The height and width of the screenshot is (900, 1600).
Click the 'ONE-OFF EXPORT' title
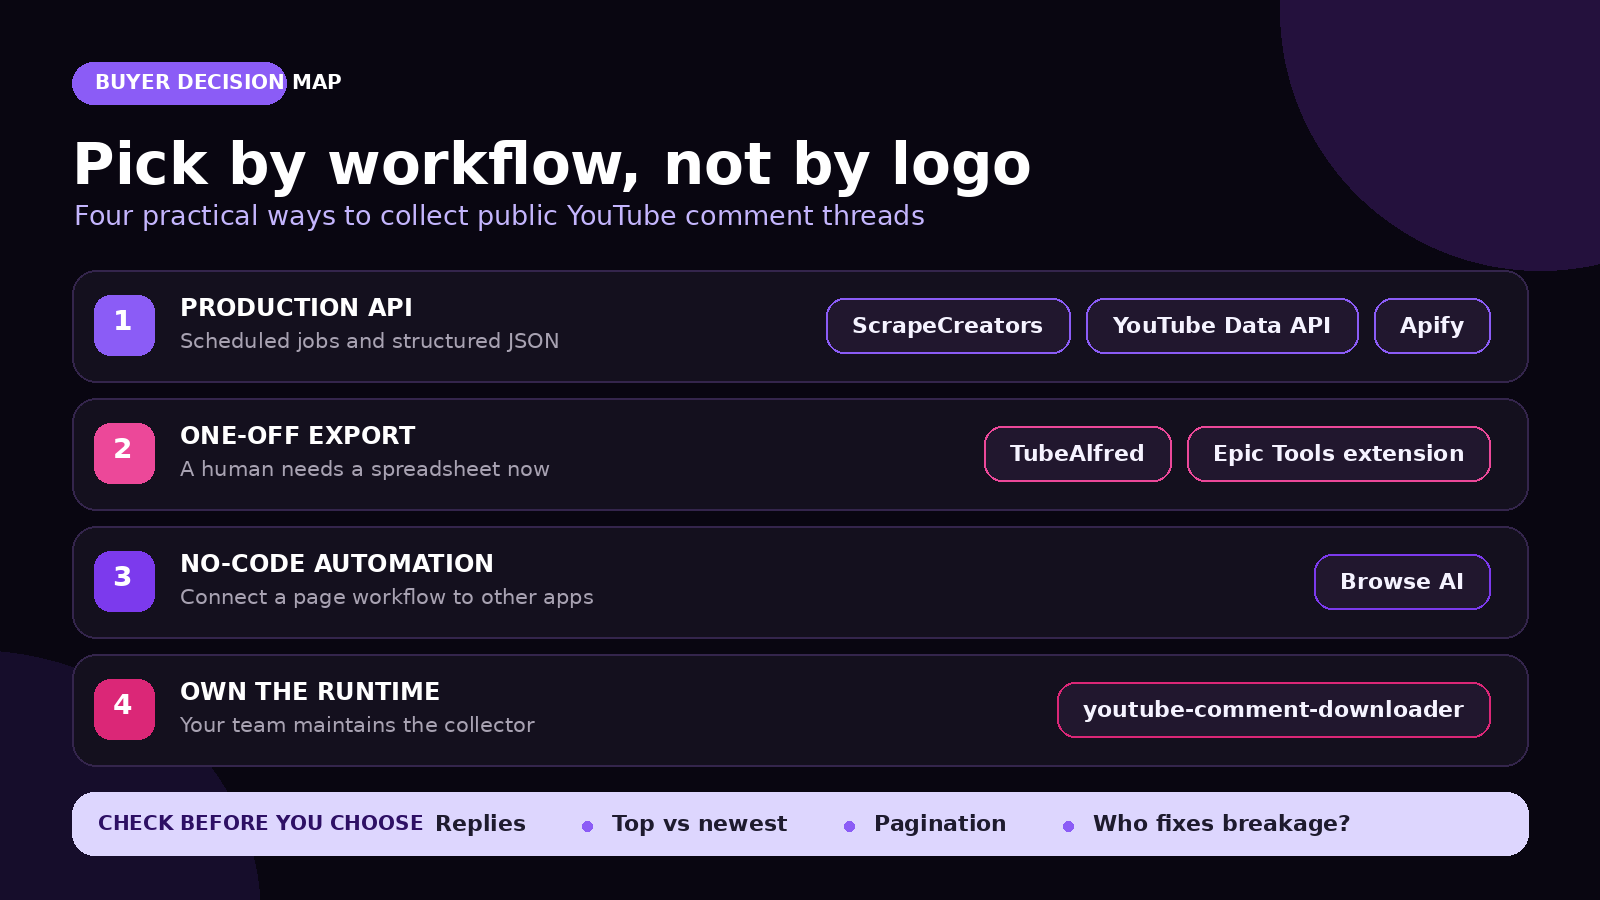coord(297,436)
